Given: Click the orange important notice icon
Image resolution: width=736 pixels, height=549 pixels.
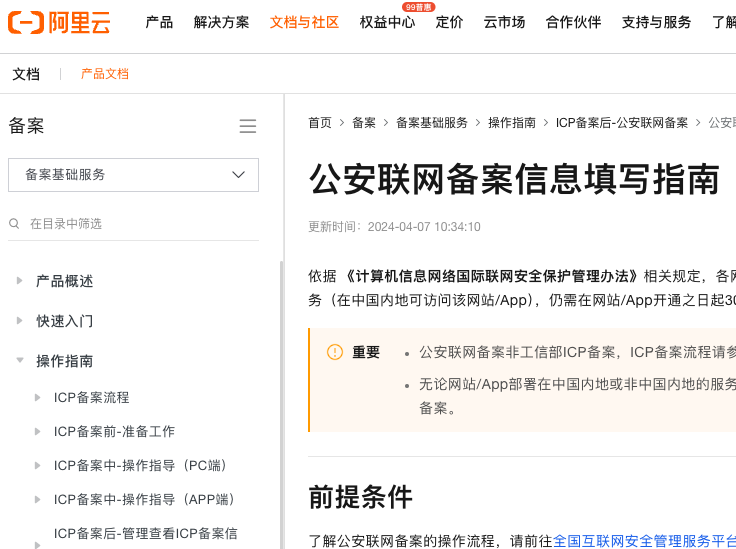Looking at the screenshot, I should [x=335, y=352].
